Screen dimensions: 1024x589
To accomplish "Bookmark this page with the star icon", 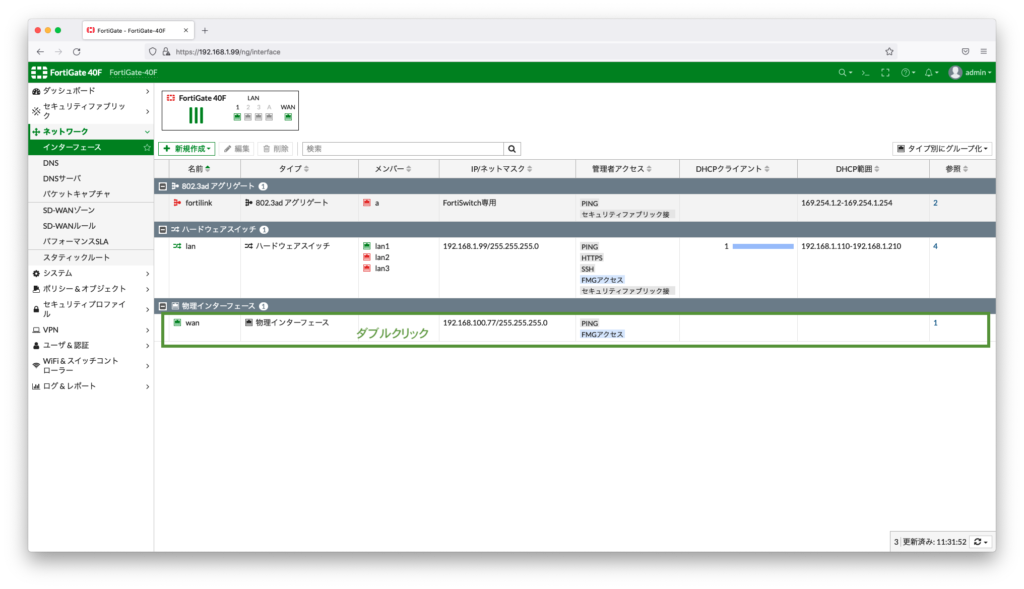I will (x=889, y=52).
